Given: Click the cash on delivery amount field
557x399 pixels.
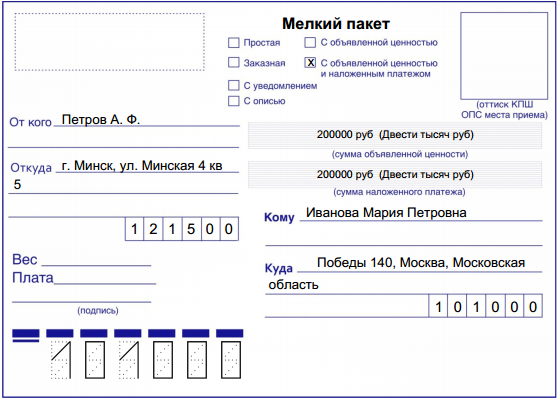Looking at the screenshot, I should [x=395, y=174].
